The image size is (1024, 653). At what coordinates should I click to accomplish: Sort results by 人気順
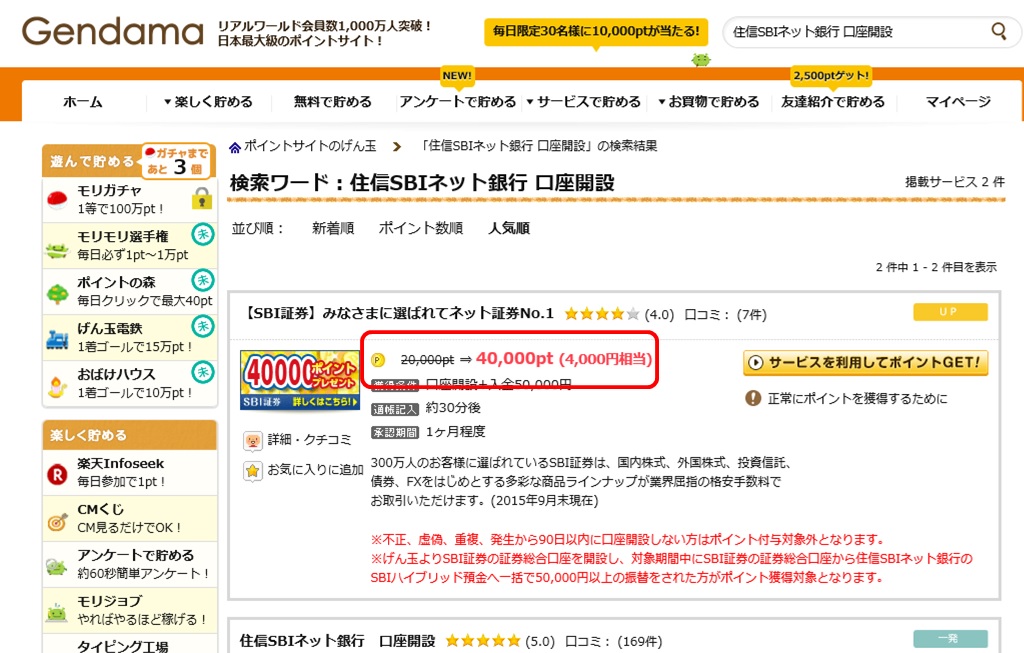point(509,228)
